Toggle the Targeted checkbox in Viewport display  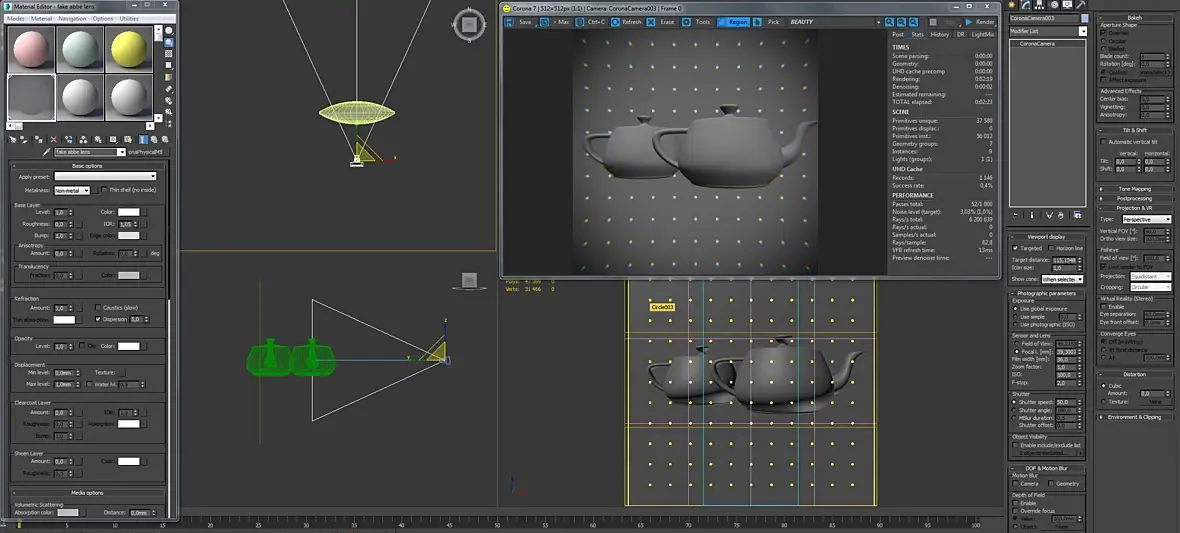pos(1016,248)
